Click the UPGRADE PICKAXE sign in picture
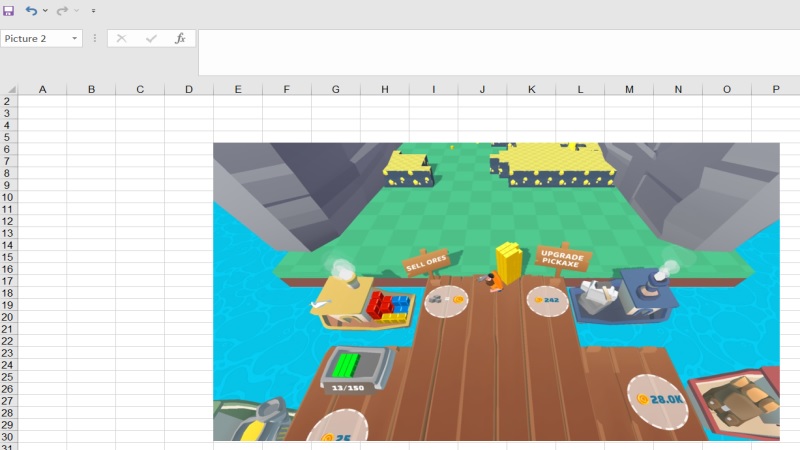800x450 pixels. click(x=562, y=259)
